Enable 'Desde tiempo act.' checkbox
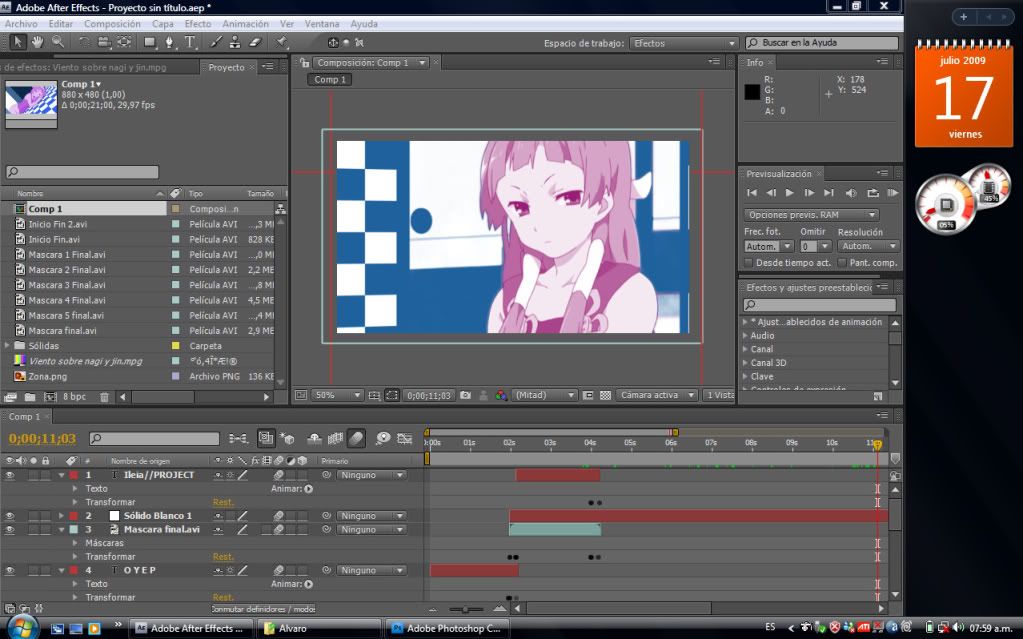This screenshot has height=639, width=1023. (749, 262)
